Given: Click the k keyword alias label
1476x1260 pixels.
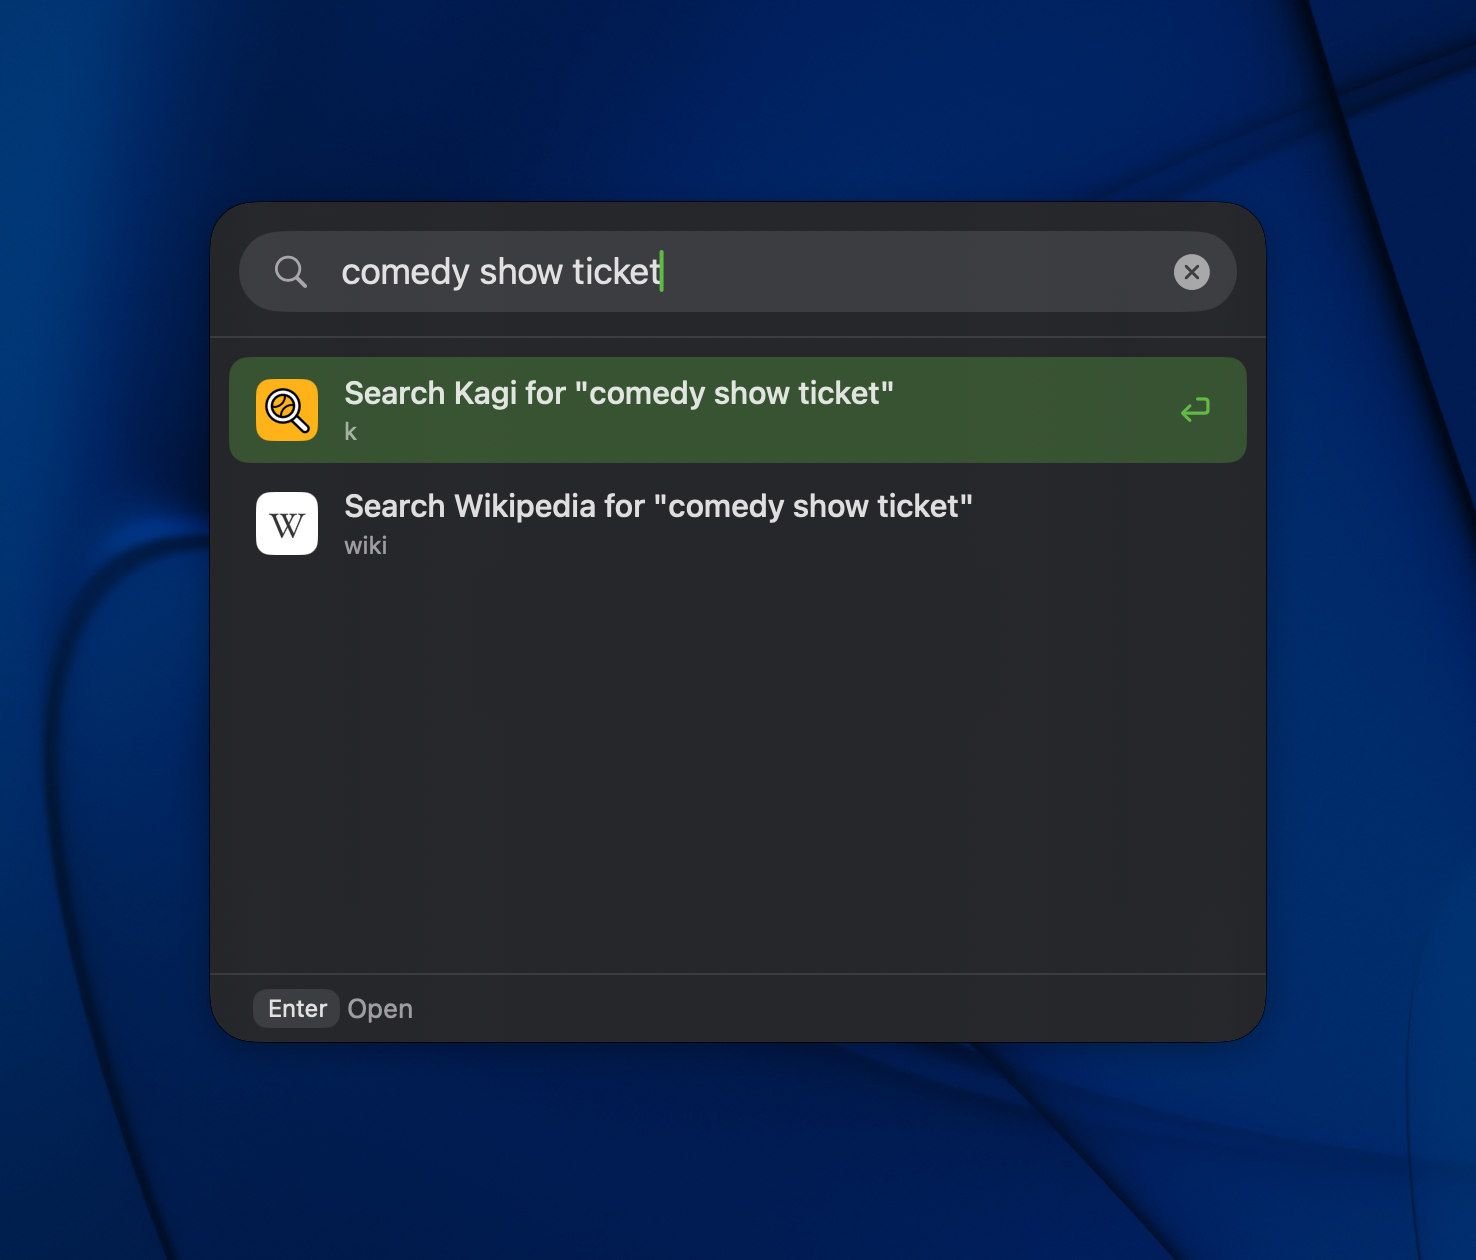Looking at the screenshot, I should (349, 432).
